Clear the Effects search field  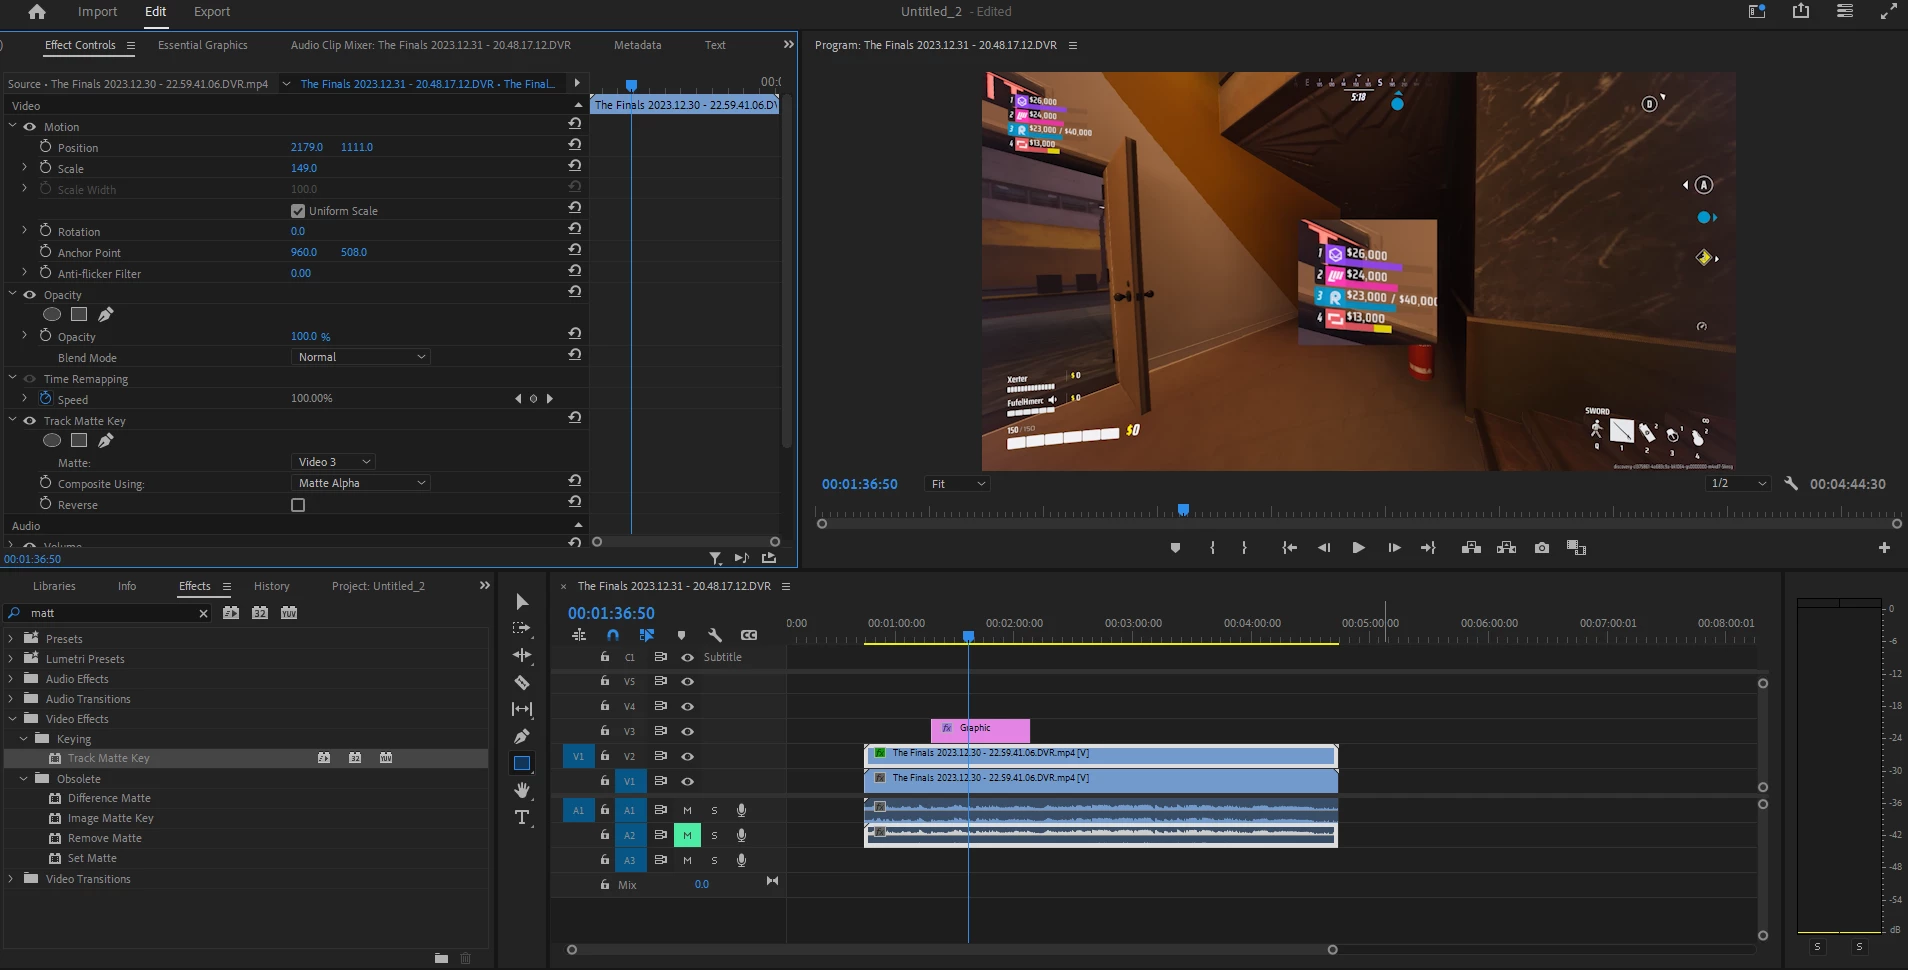point(203,613)
